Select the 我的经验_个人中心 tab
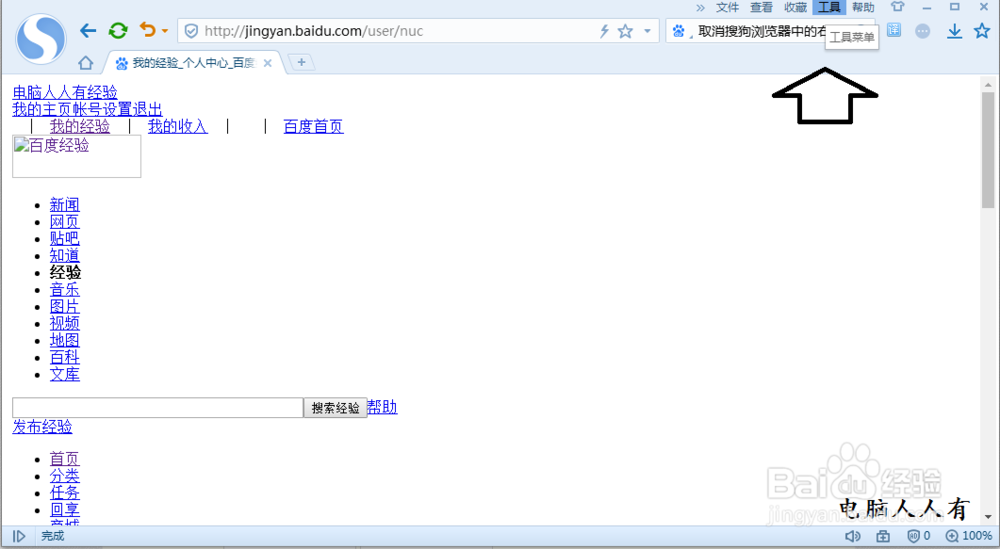Screen dimensions: 1000x549 click(x=193, y=62)
